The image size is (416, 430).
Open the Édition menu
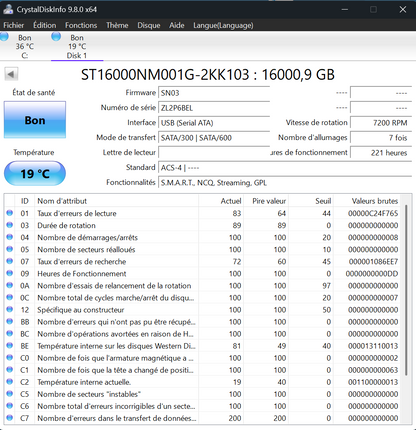tap(44, 25)
